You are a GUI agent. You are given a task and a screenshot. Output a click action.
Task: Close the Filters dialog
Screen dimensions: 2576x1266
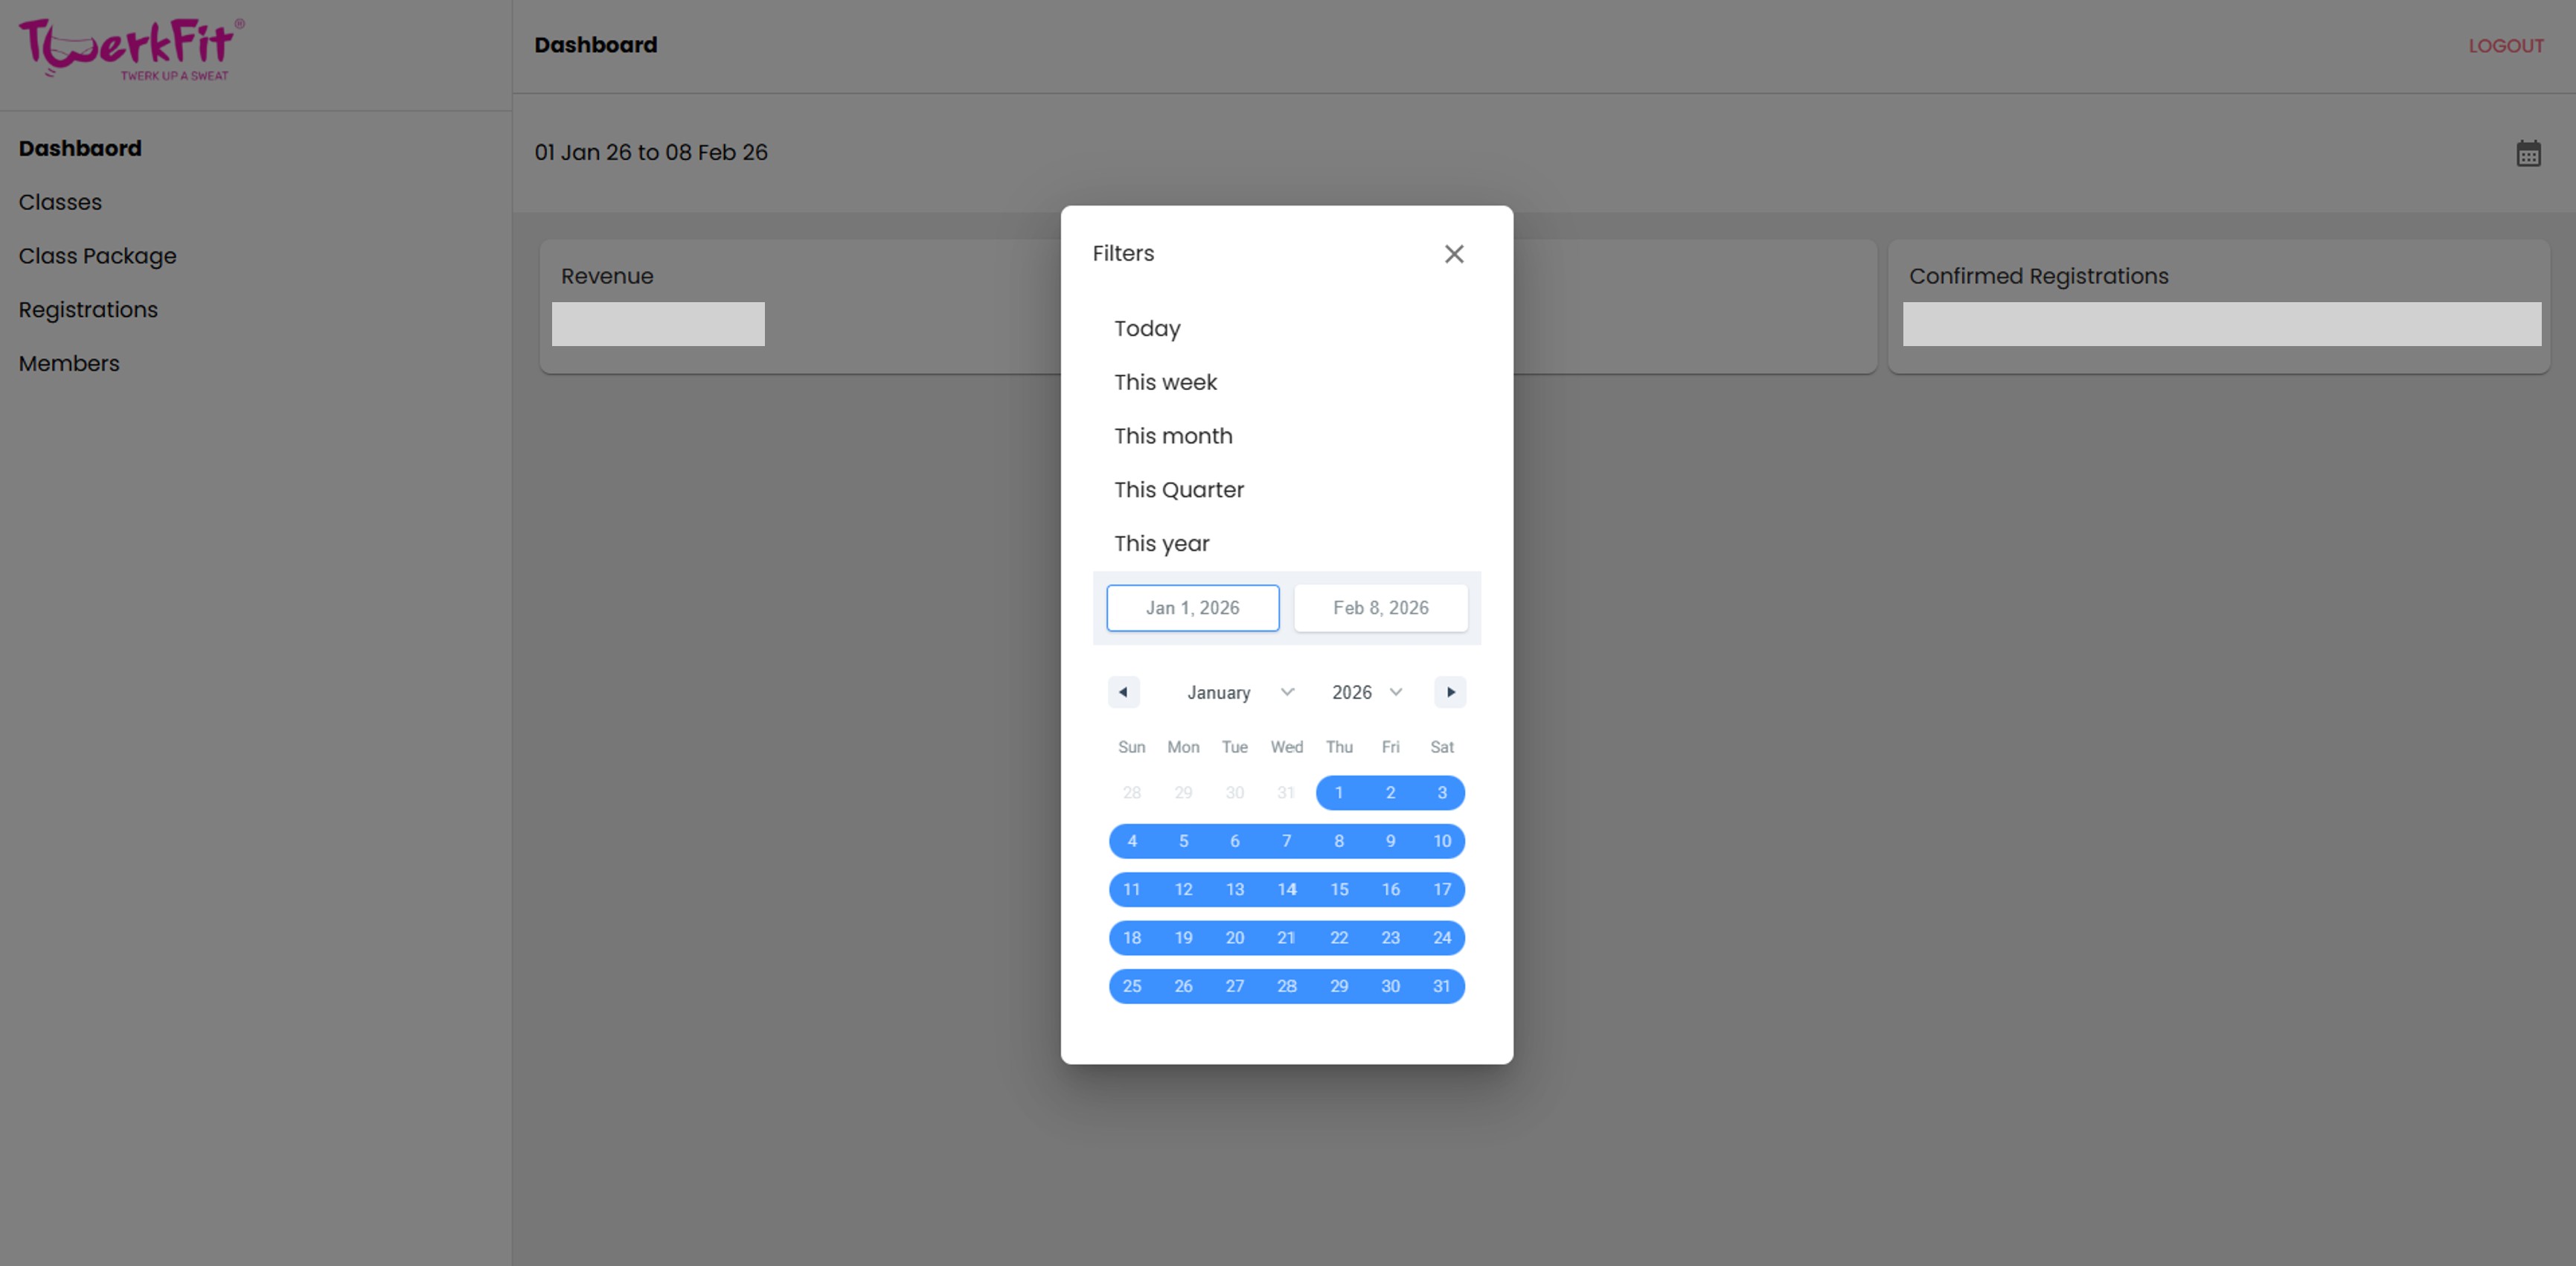(1454, 254)
